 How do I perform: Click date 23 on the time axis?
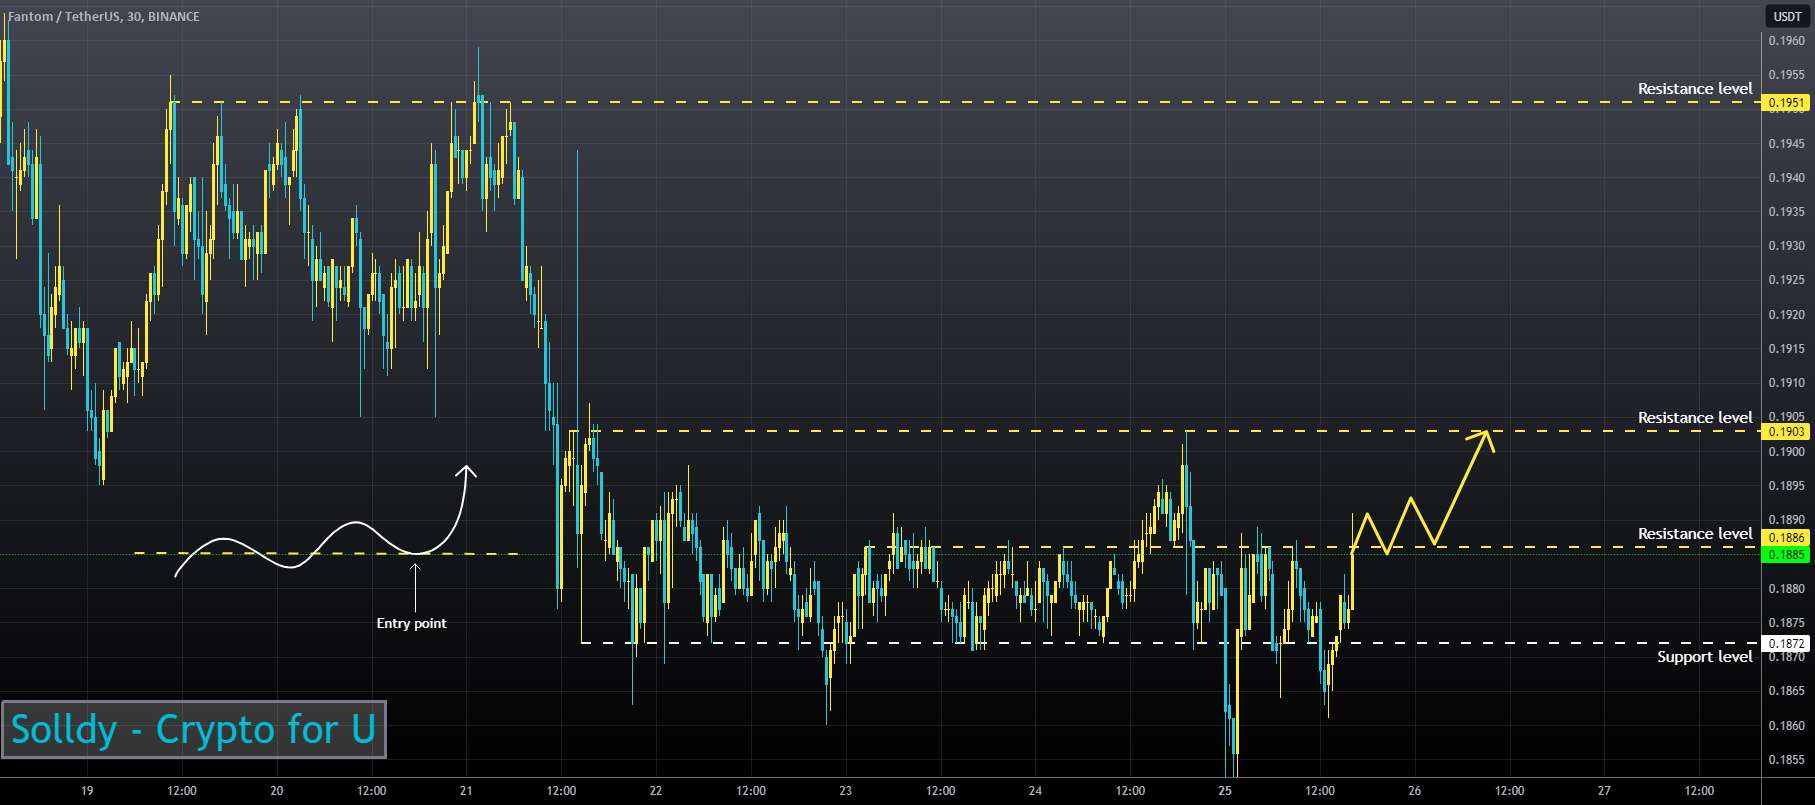pos(846,791)
